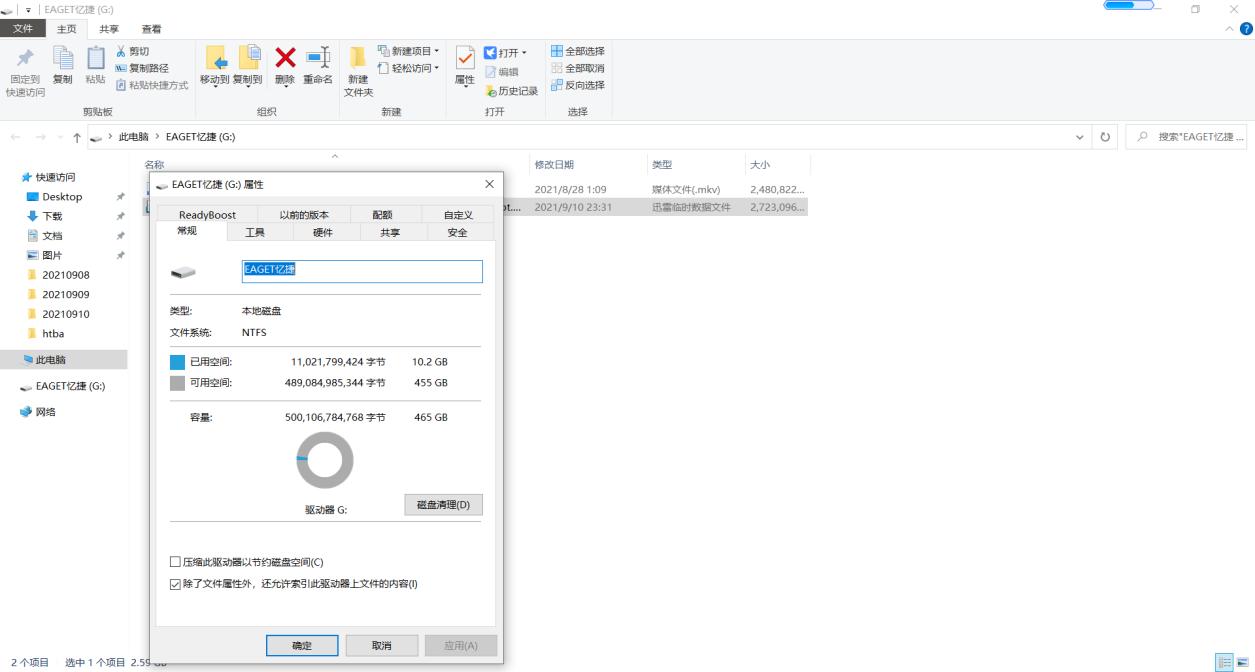This screenshot has width=1255, height=672.
Task: Click the ribbon Properties (属性) icon
Action: point(465,58)
